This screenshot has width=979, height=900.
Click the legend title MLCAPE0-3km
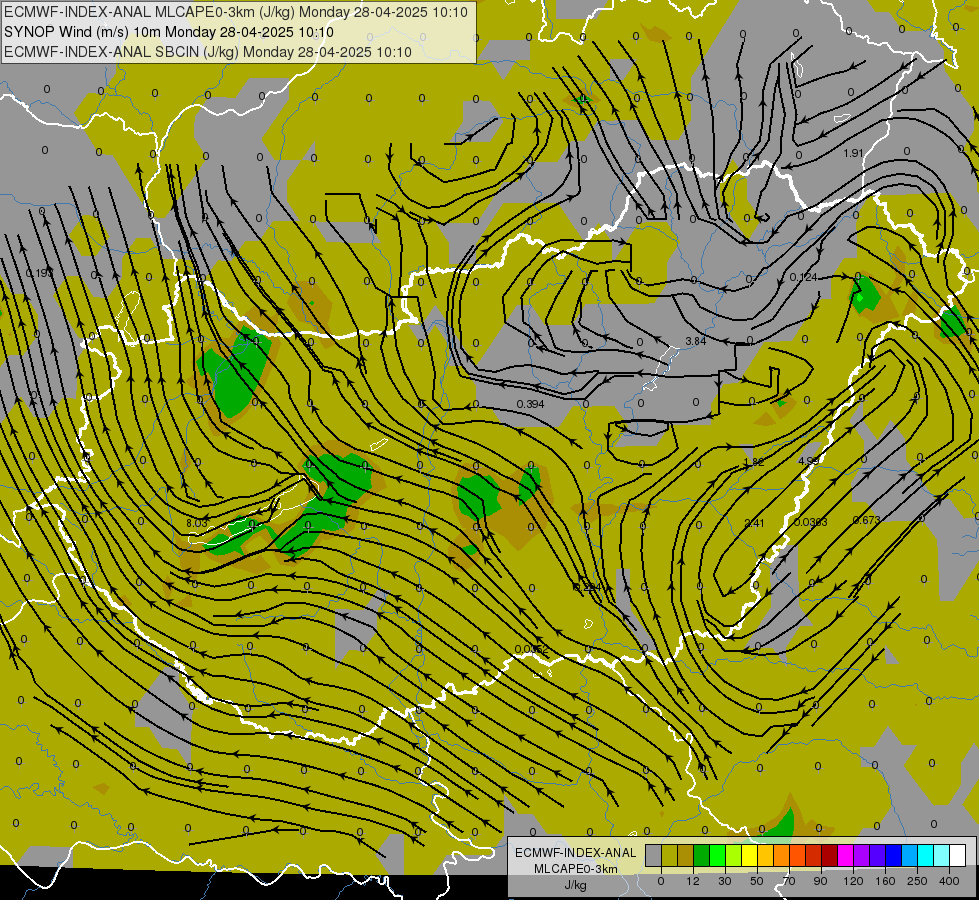(576, 869)
